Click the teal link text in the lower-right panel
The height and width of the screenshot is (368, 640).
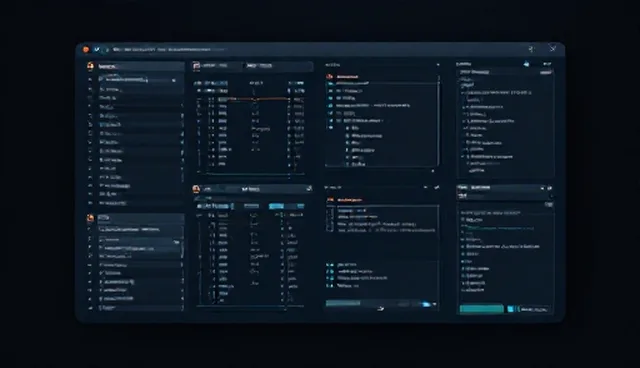point(500,228)
